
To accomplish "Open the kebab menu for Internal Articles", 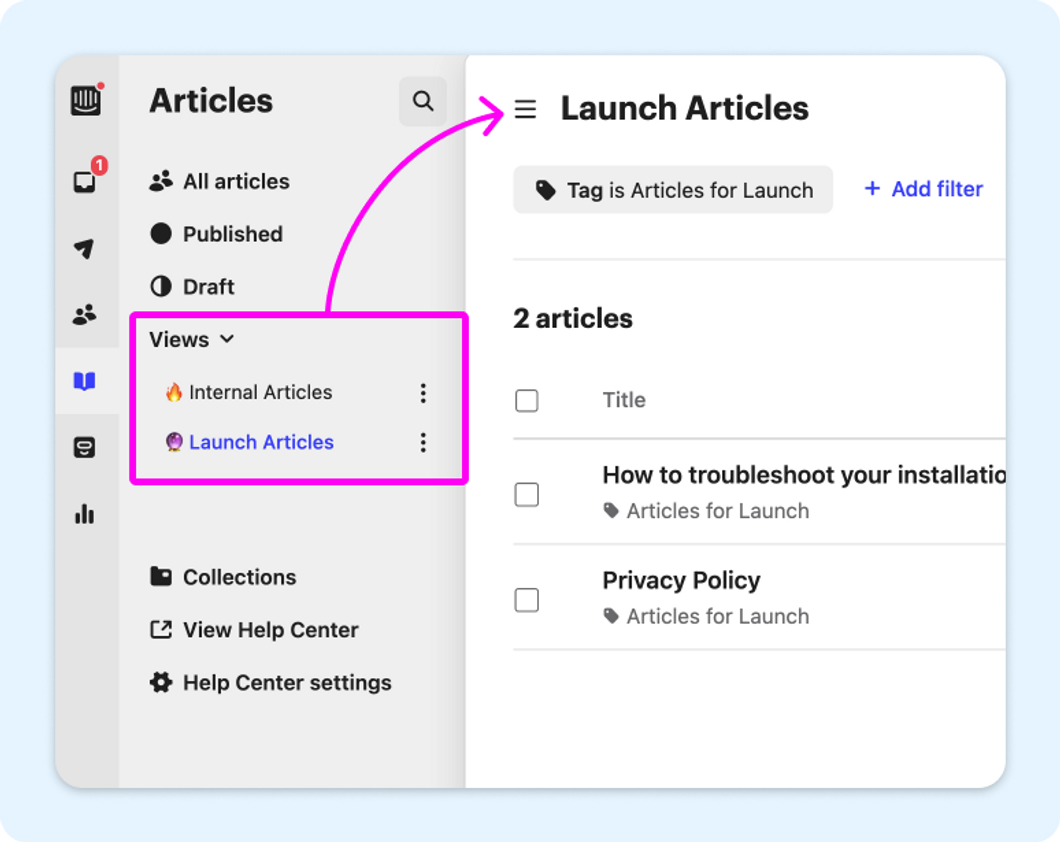I will point(423,393).
